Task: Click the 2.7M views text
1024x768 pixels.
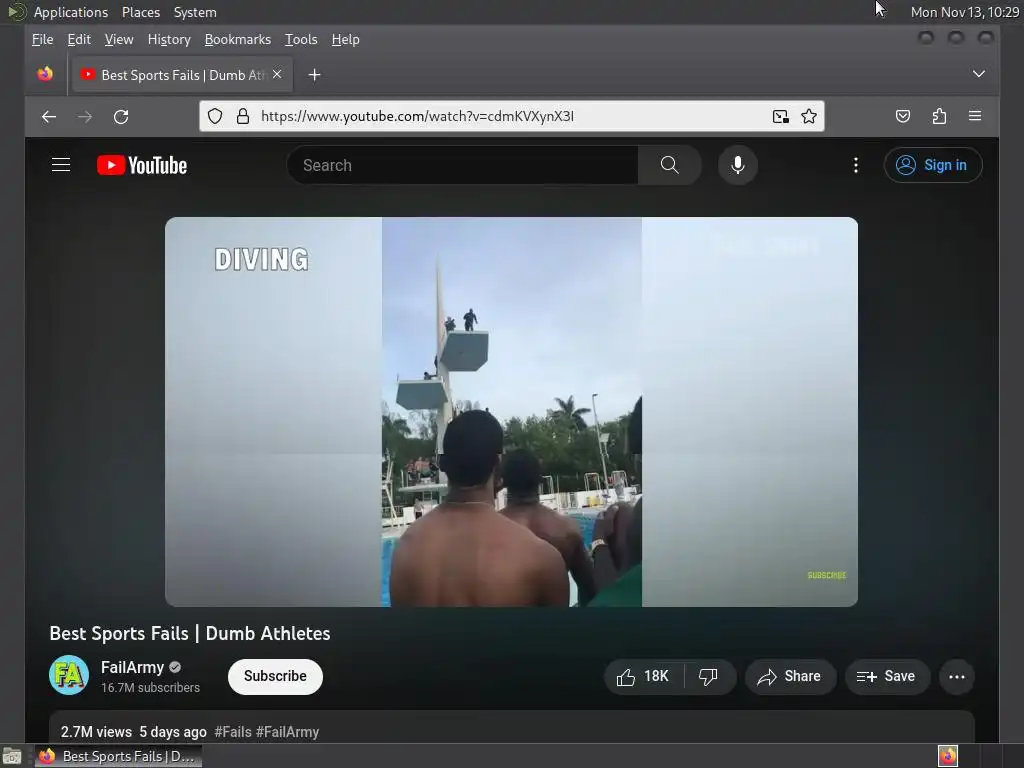Action: point(96,732)
